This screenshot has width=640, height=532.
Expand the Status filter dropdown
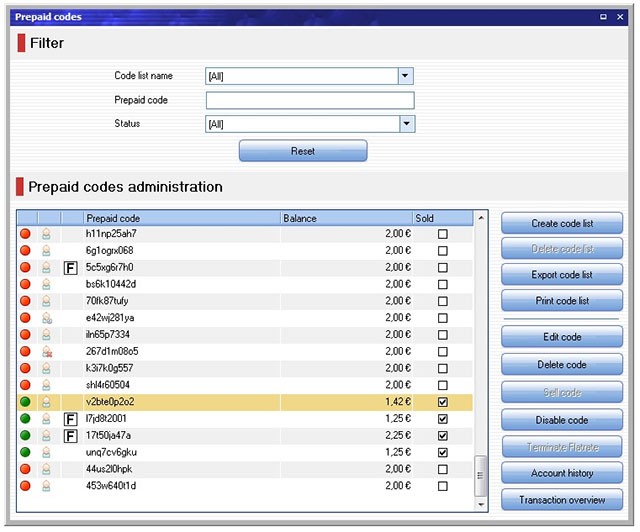tap(406, 124)
